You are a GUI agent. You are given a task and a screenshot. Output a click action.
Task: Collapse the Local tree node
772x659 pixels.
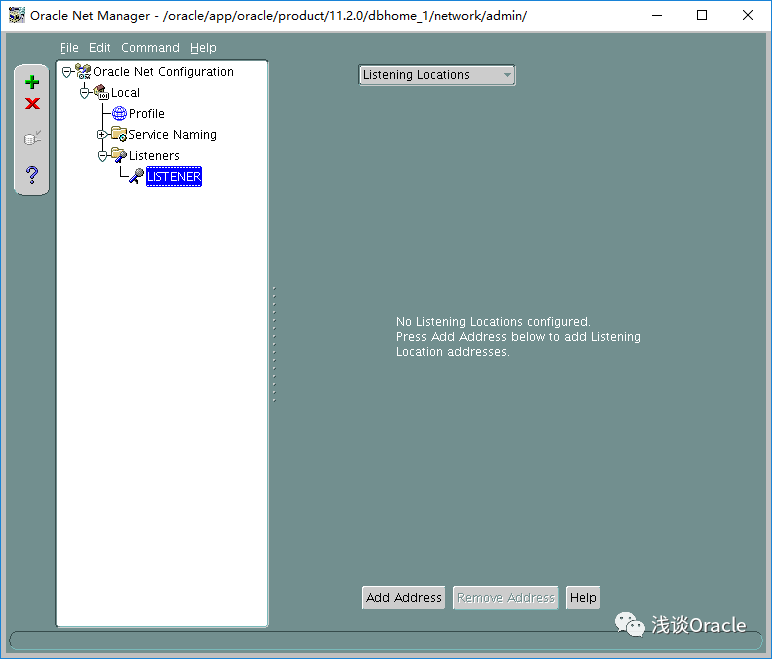(x=85, y=93)
